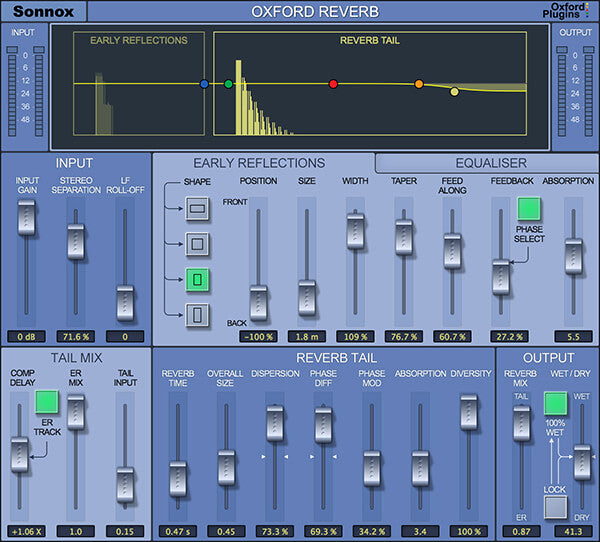Select the second square room shape icon

[198, 242]
